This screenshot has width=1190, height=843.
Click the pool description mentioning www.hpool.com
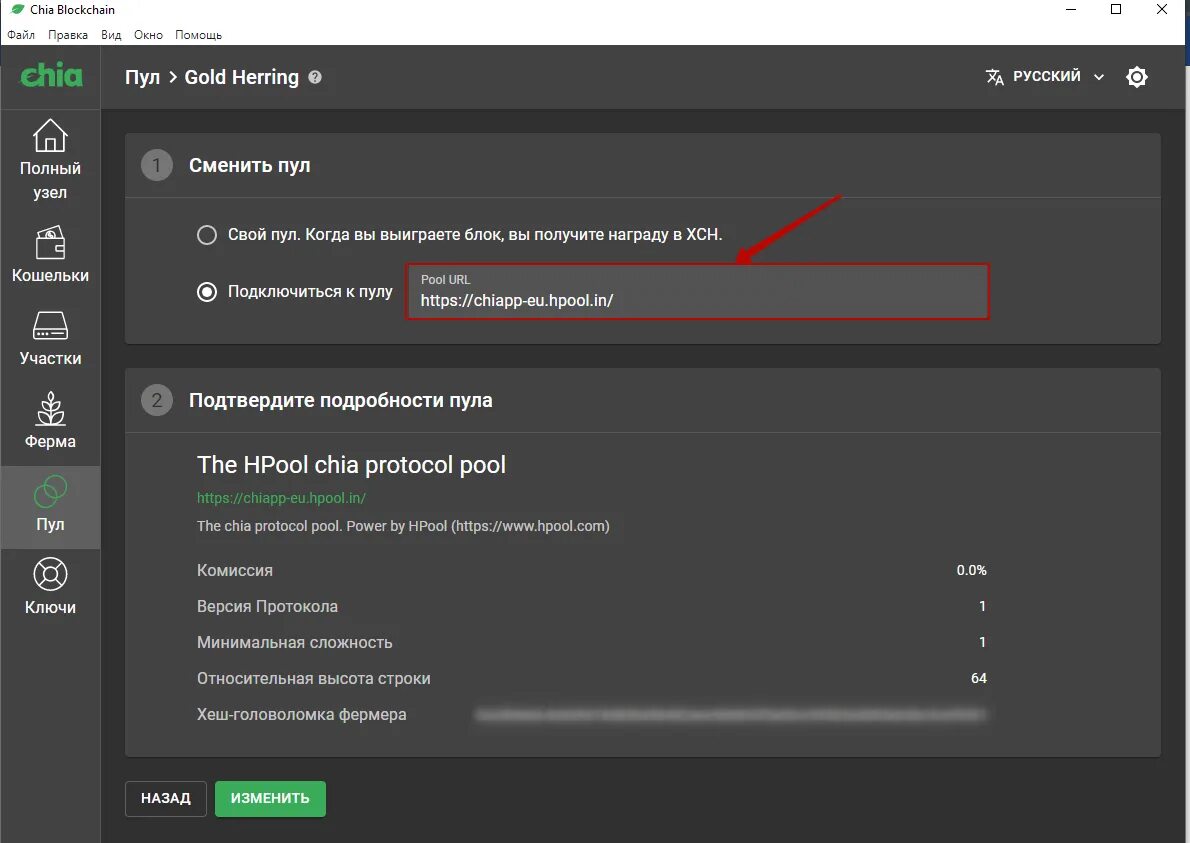click(403, 526)
